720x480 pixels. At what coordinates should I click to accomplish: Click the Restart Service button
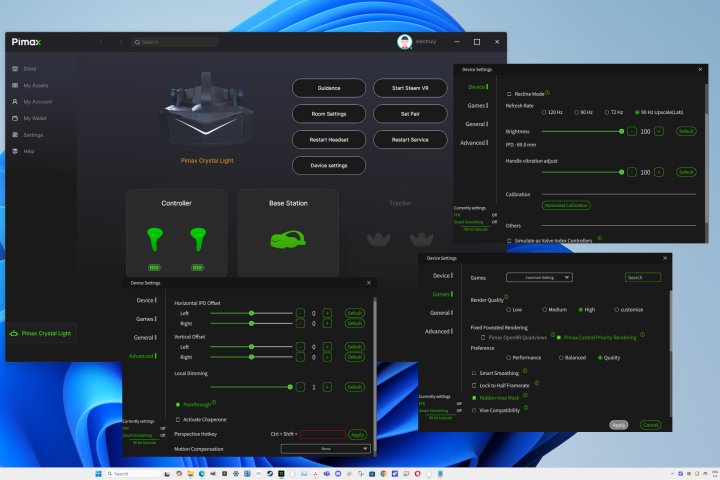(410, 140)
